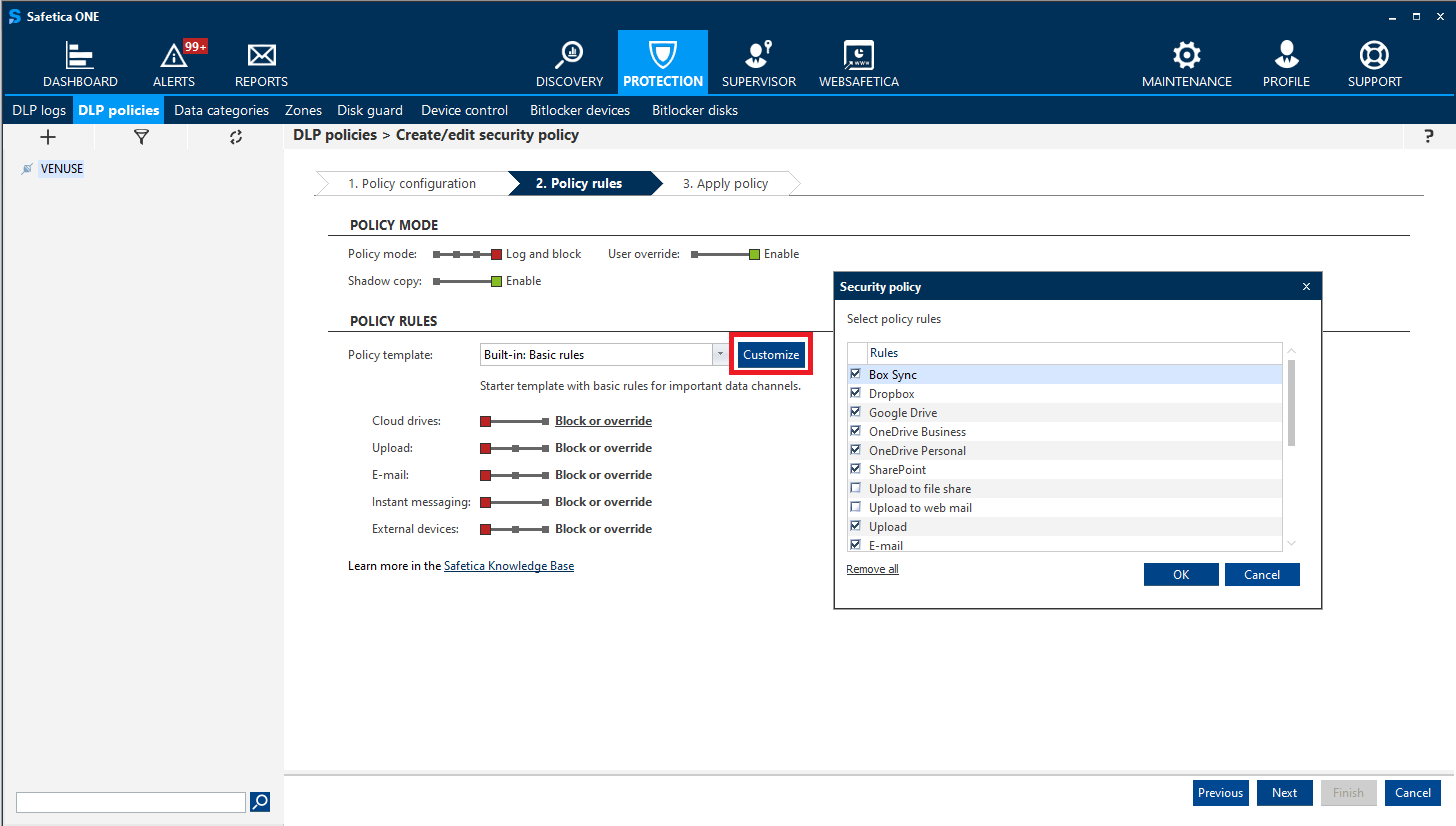
Task: Toggle the Dropbox rule checkbox
Action: [x=855, y=393]
